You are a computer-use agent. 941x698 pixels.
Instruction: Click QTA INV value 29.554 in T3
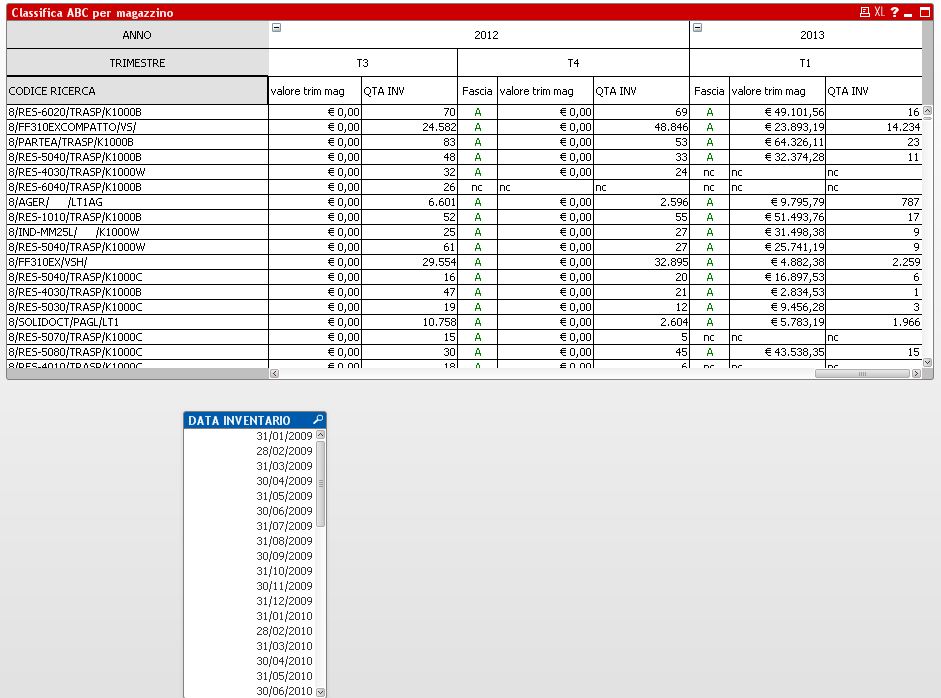409,262
